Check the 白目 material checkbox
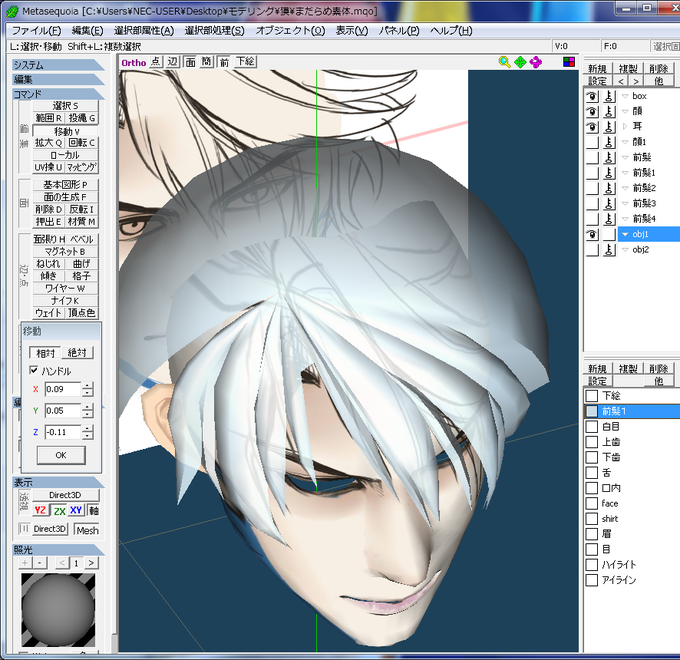This screenshot has width=680, height=660. (592, 426)
